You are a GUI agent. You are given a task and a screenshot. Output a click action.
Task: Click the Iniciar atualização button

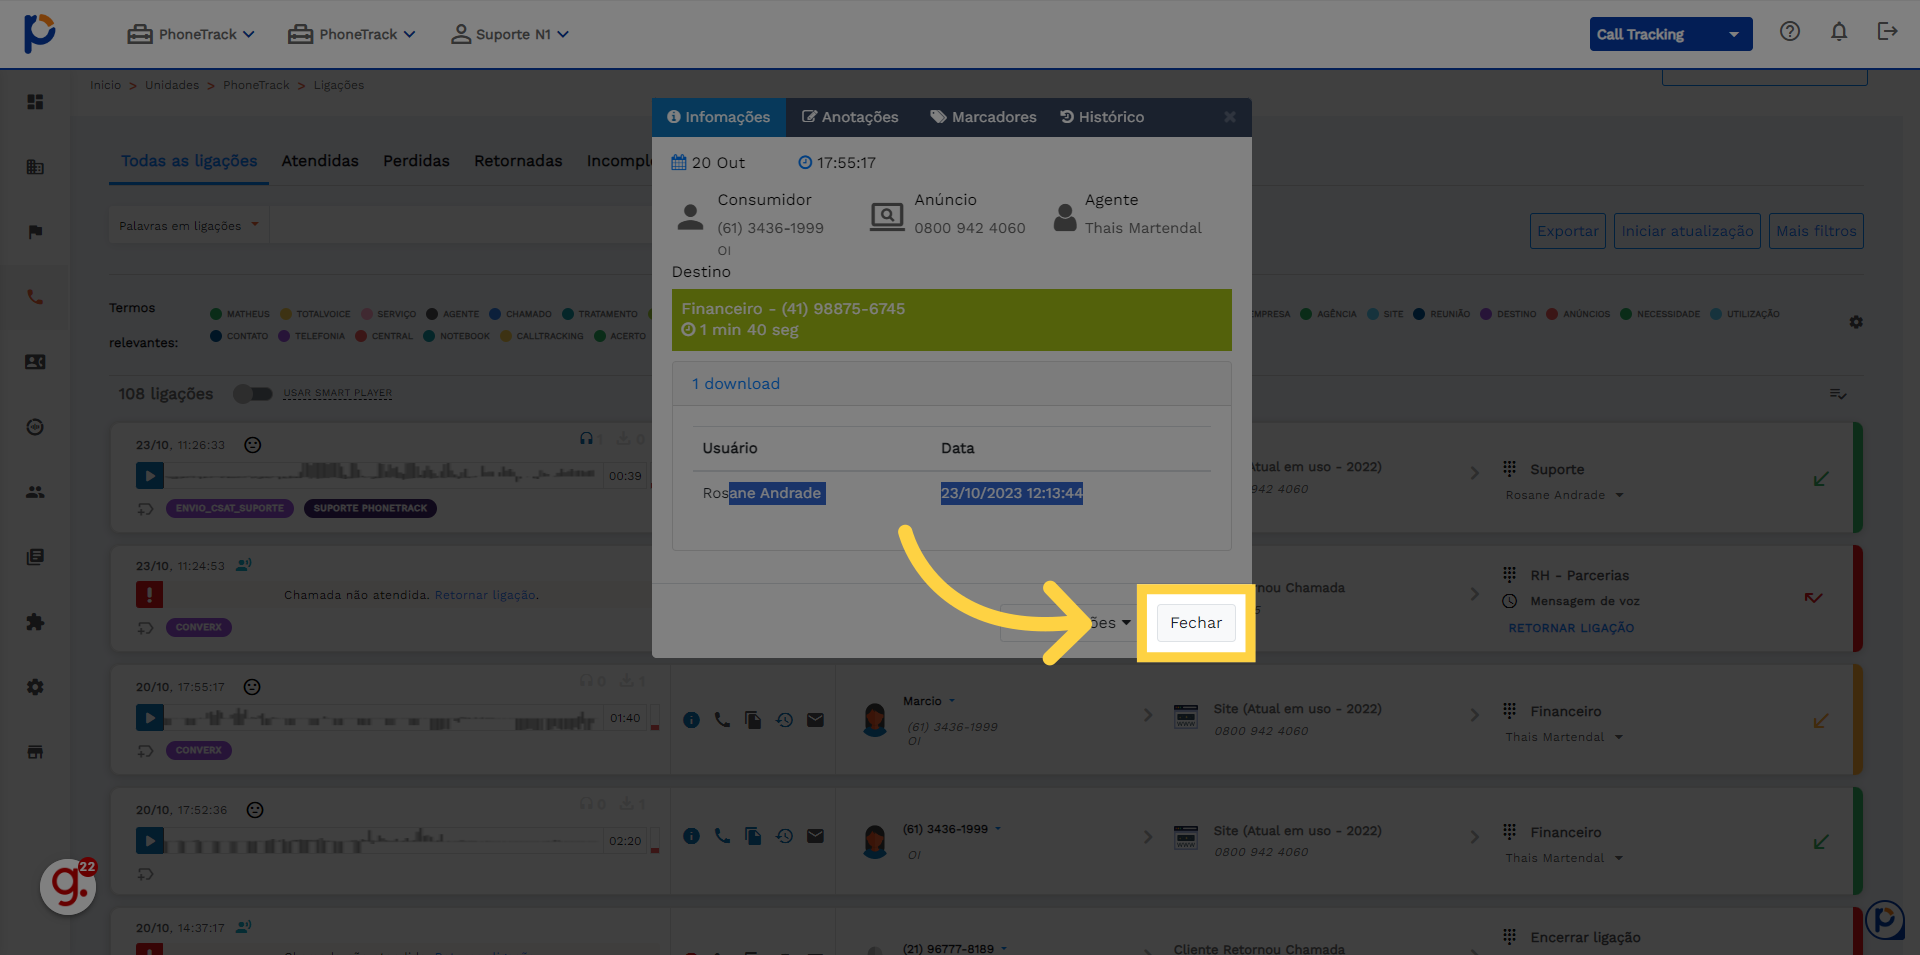point(1687,231)
